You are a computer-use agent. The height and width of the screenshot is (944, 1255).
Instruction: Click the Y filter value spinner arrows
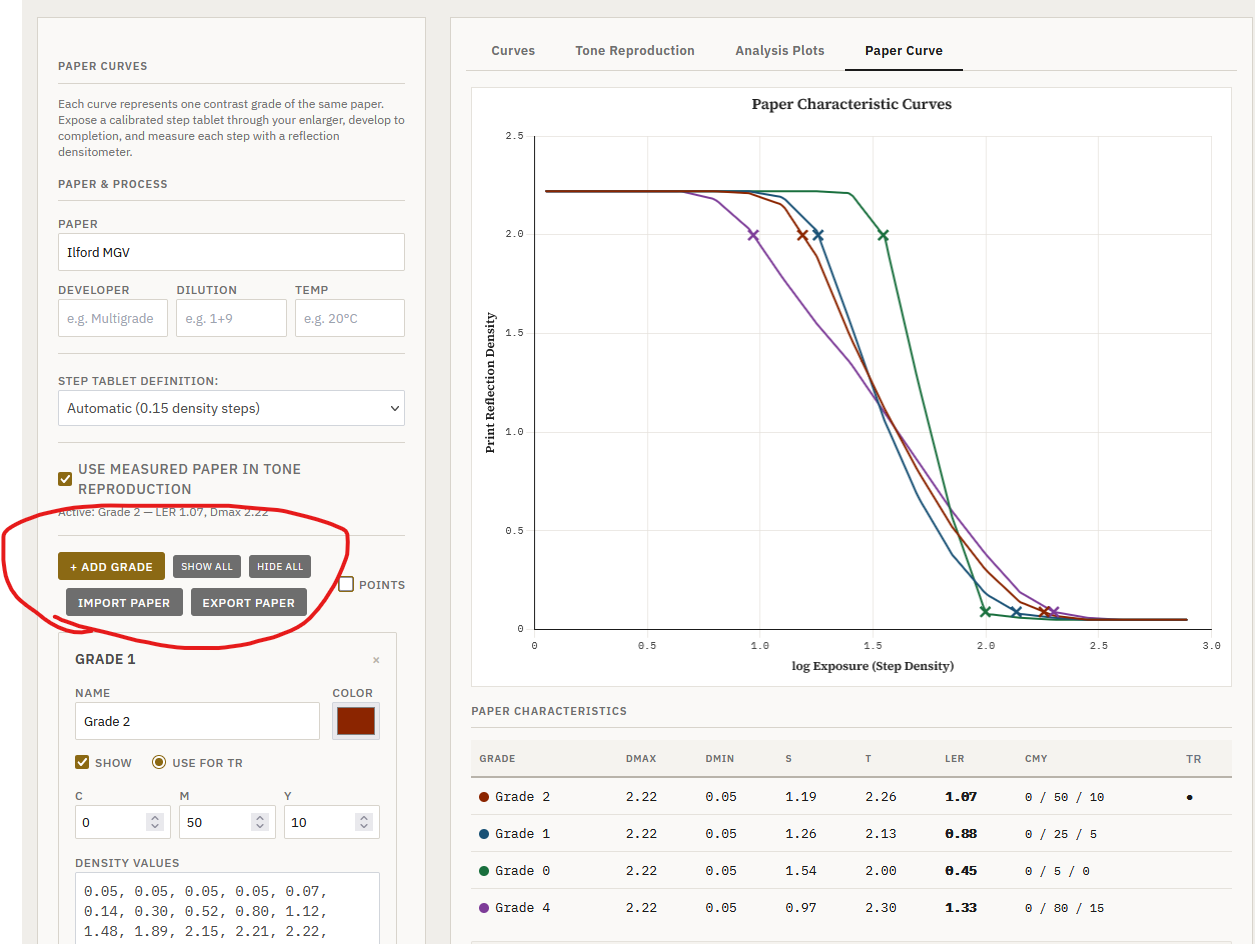click(x=364, y=822)
